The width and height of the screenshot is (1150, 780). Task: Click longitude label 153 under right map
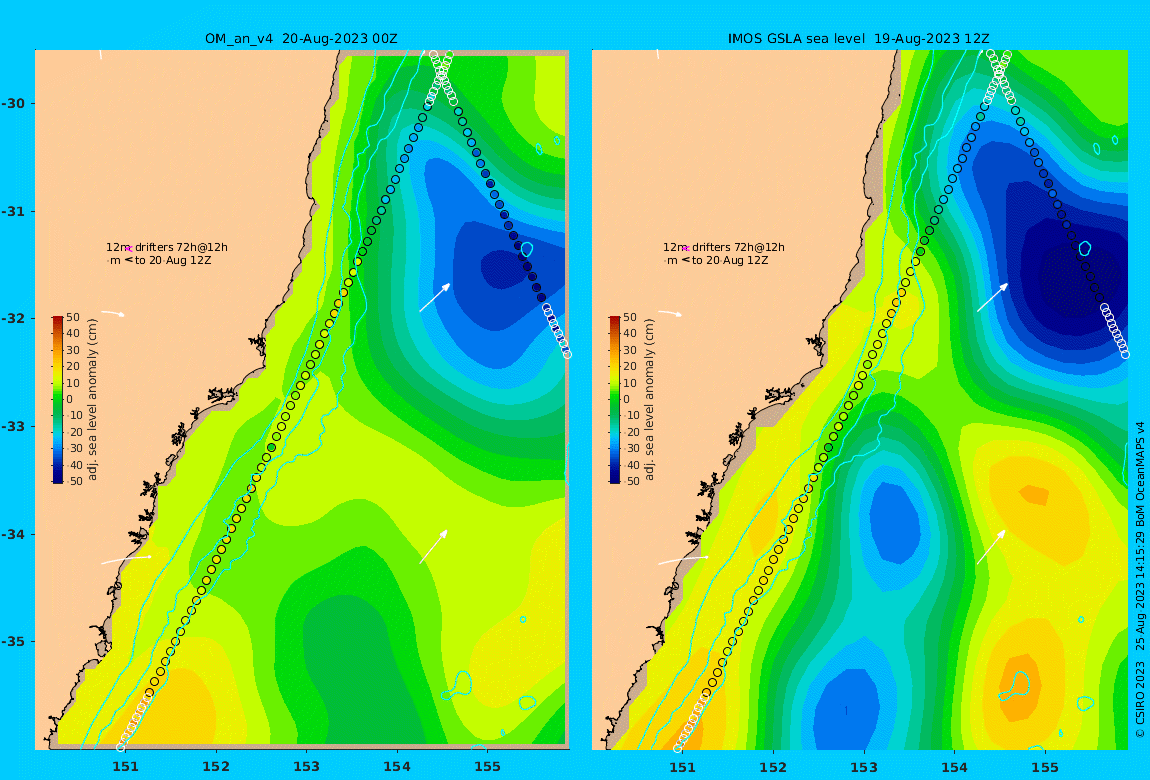864,767
